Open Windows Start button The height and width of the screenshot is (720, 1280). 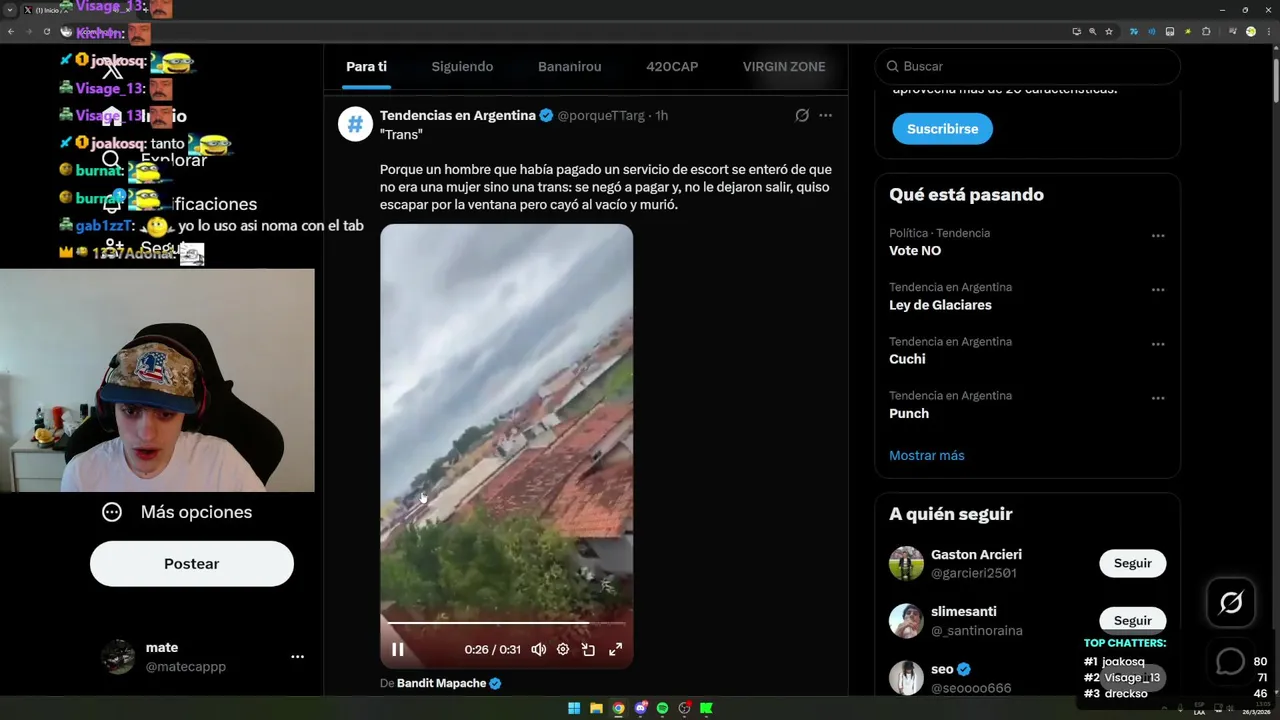[x=574, y=708]
